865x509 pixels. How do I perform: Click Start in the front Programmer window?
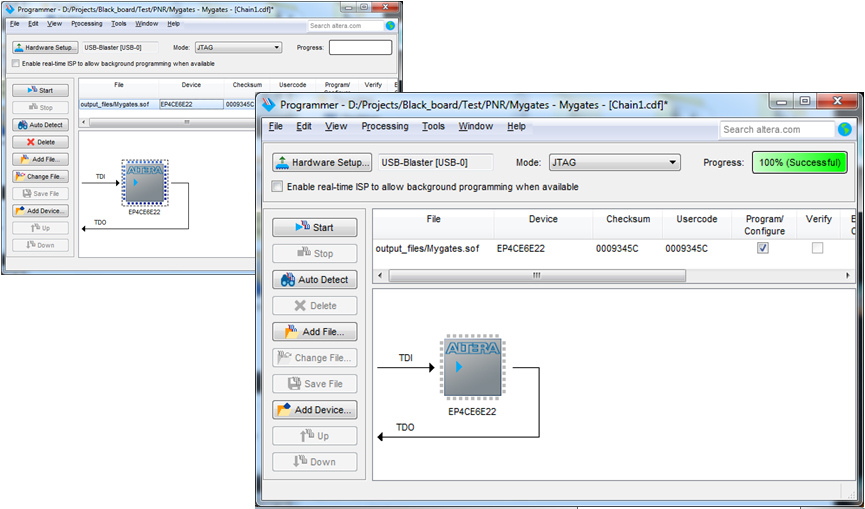tap(314, 227)
